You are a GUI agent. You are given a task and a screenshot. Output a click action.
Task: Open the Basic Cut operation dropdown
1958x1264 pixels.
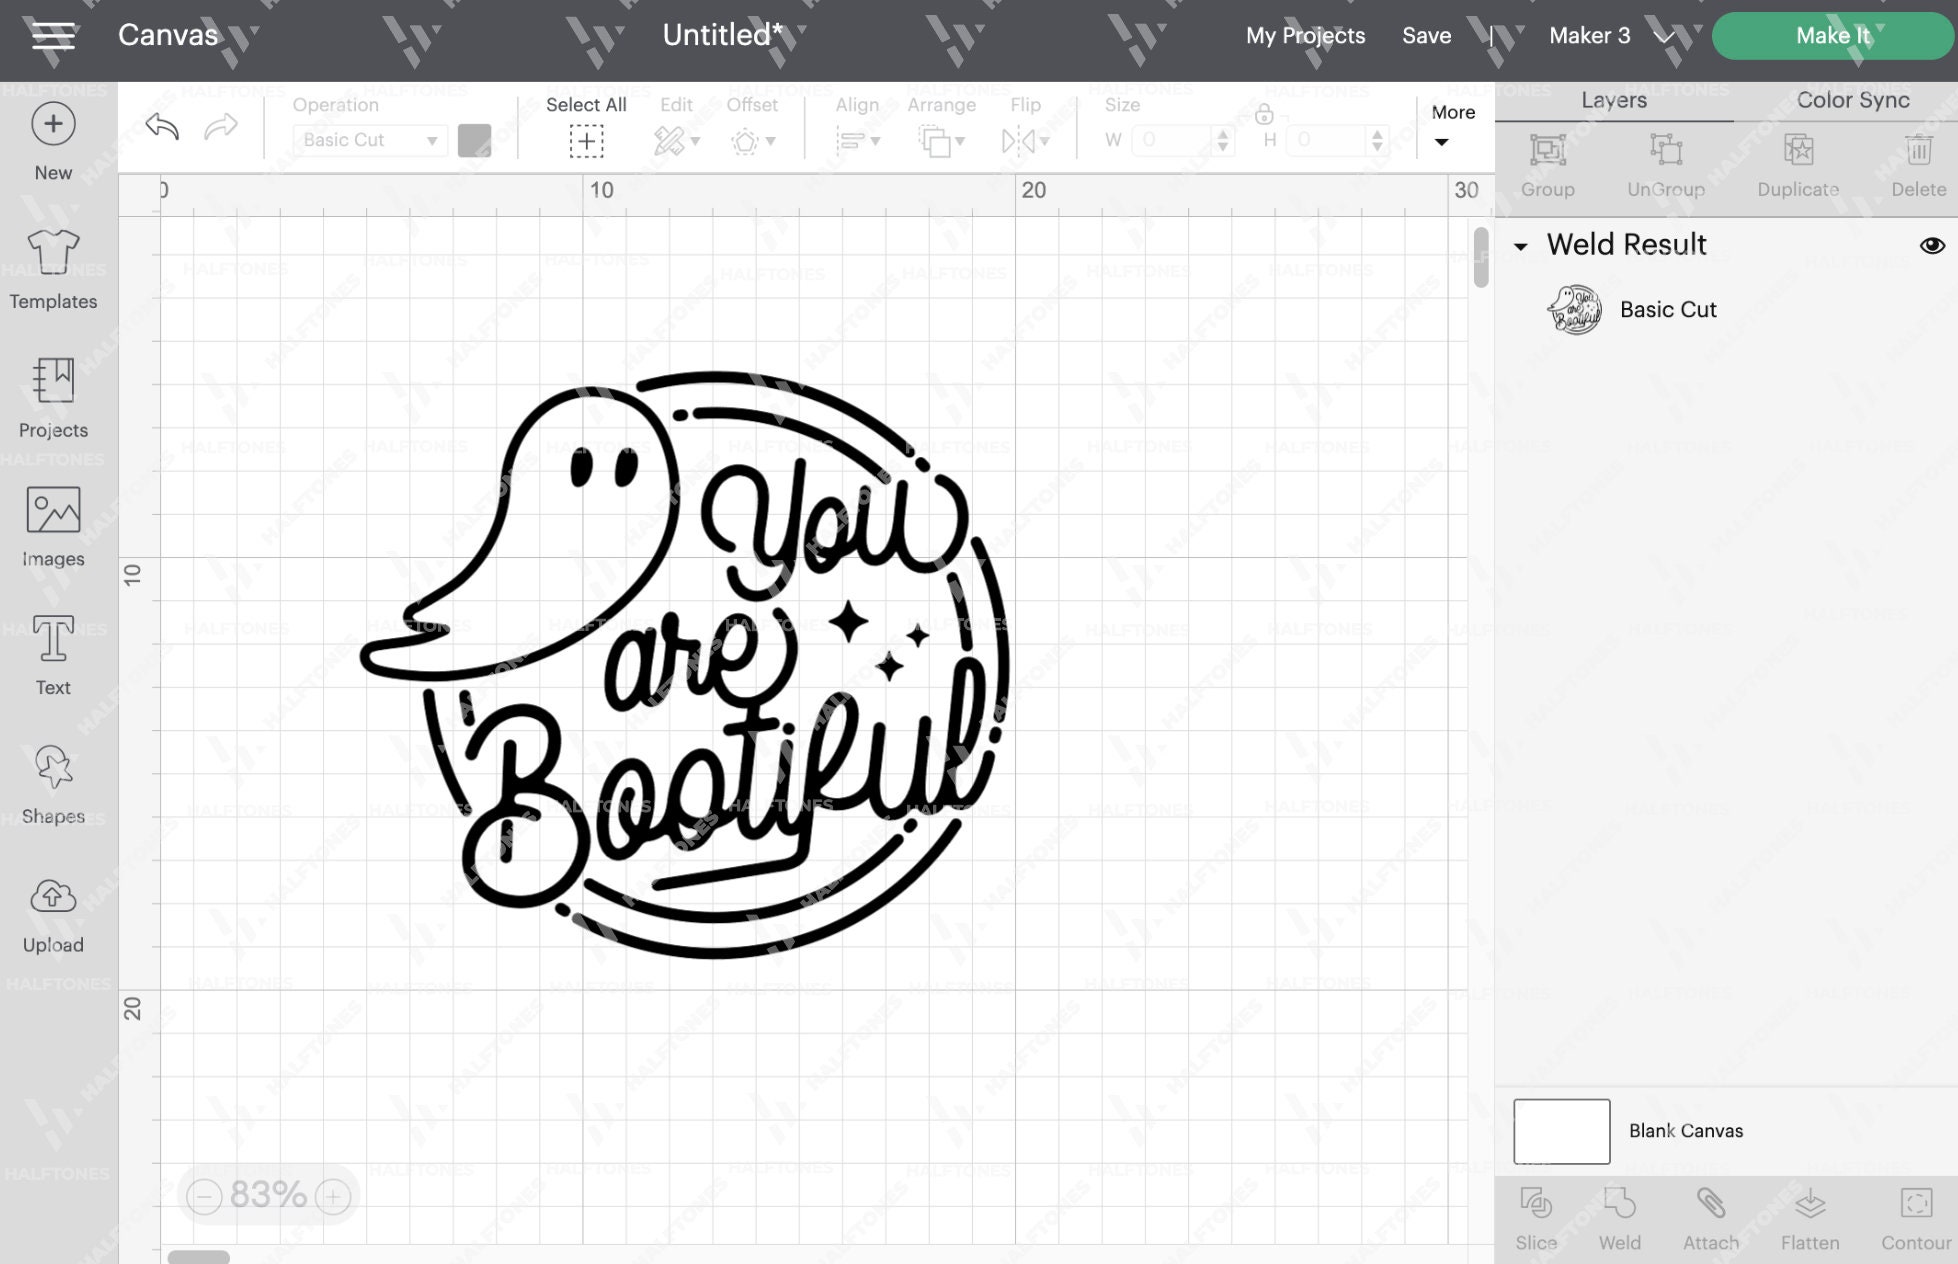coord(368,140)
